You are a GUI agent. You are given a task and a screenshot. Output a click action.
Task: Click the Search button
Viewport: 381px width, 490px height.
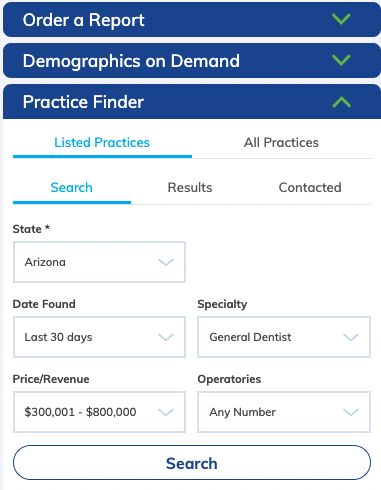pos(192,463)
